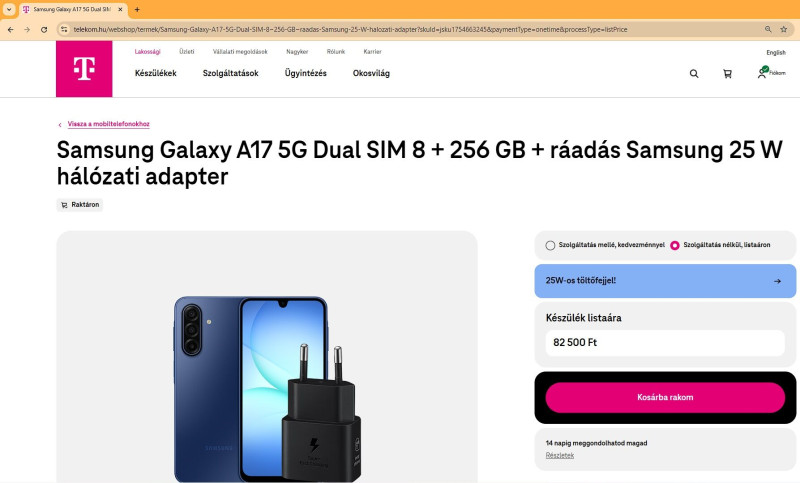Go back using browser back arrow
The image size is (800, 483).
pos(10,30)
